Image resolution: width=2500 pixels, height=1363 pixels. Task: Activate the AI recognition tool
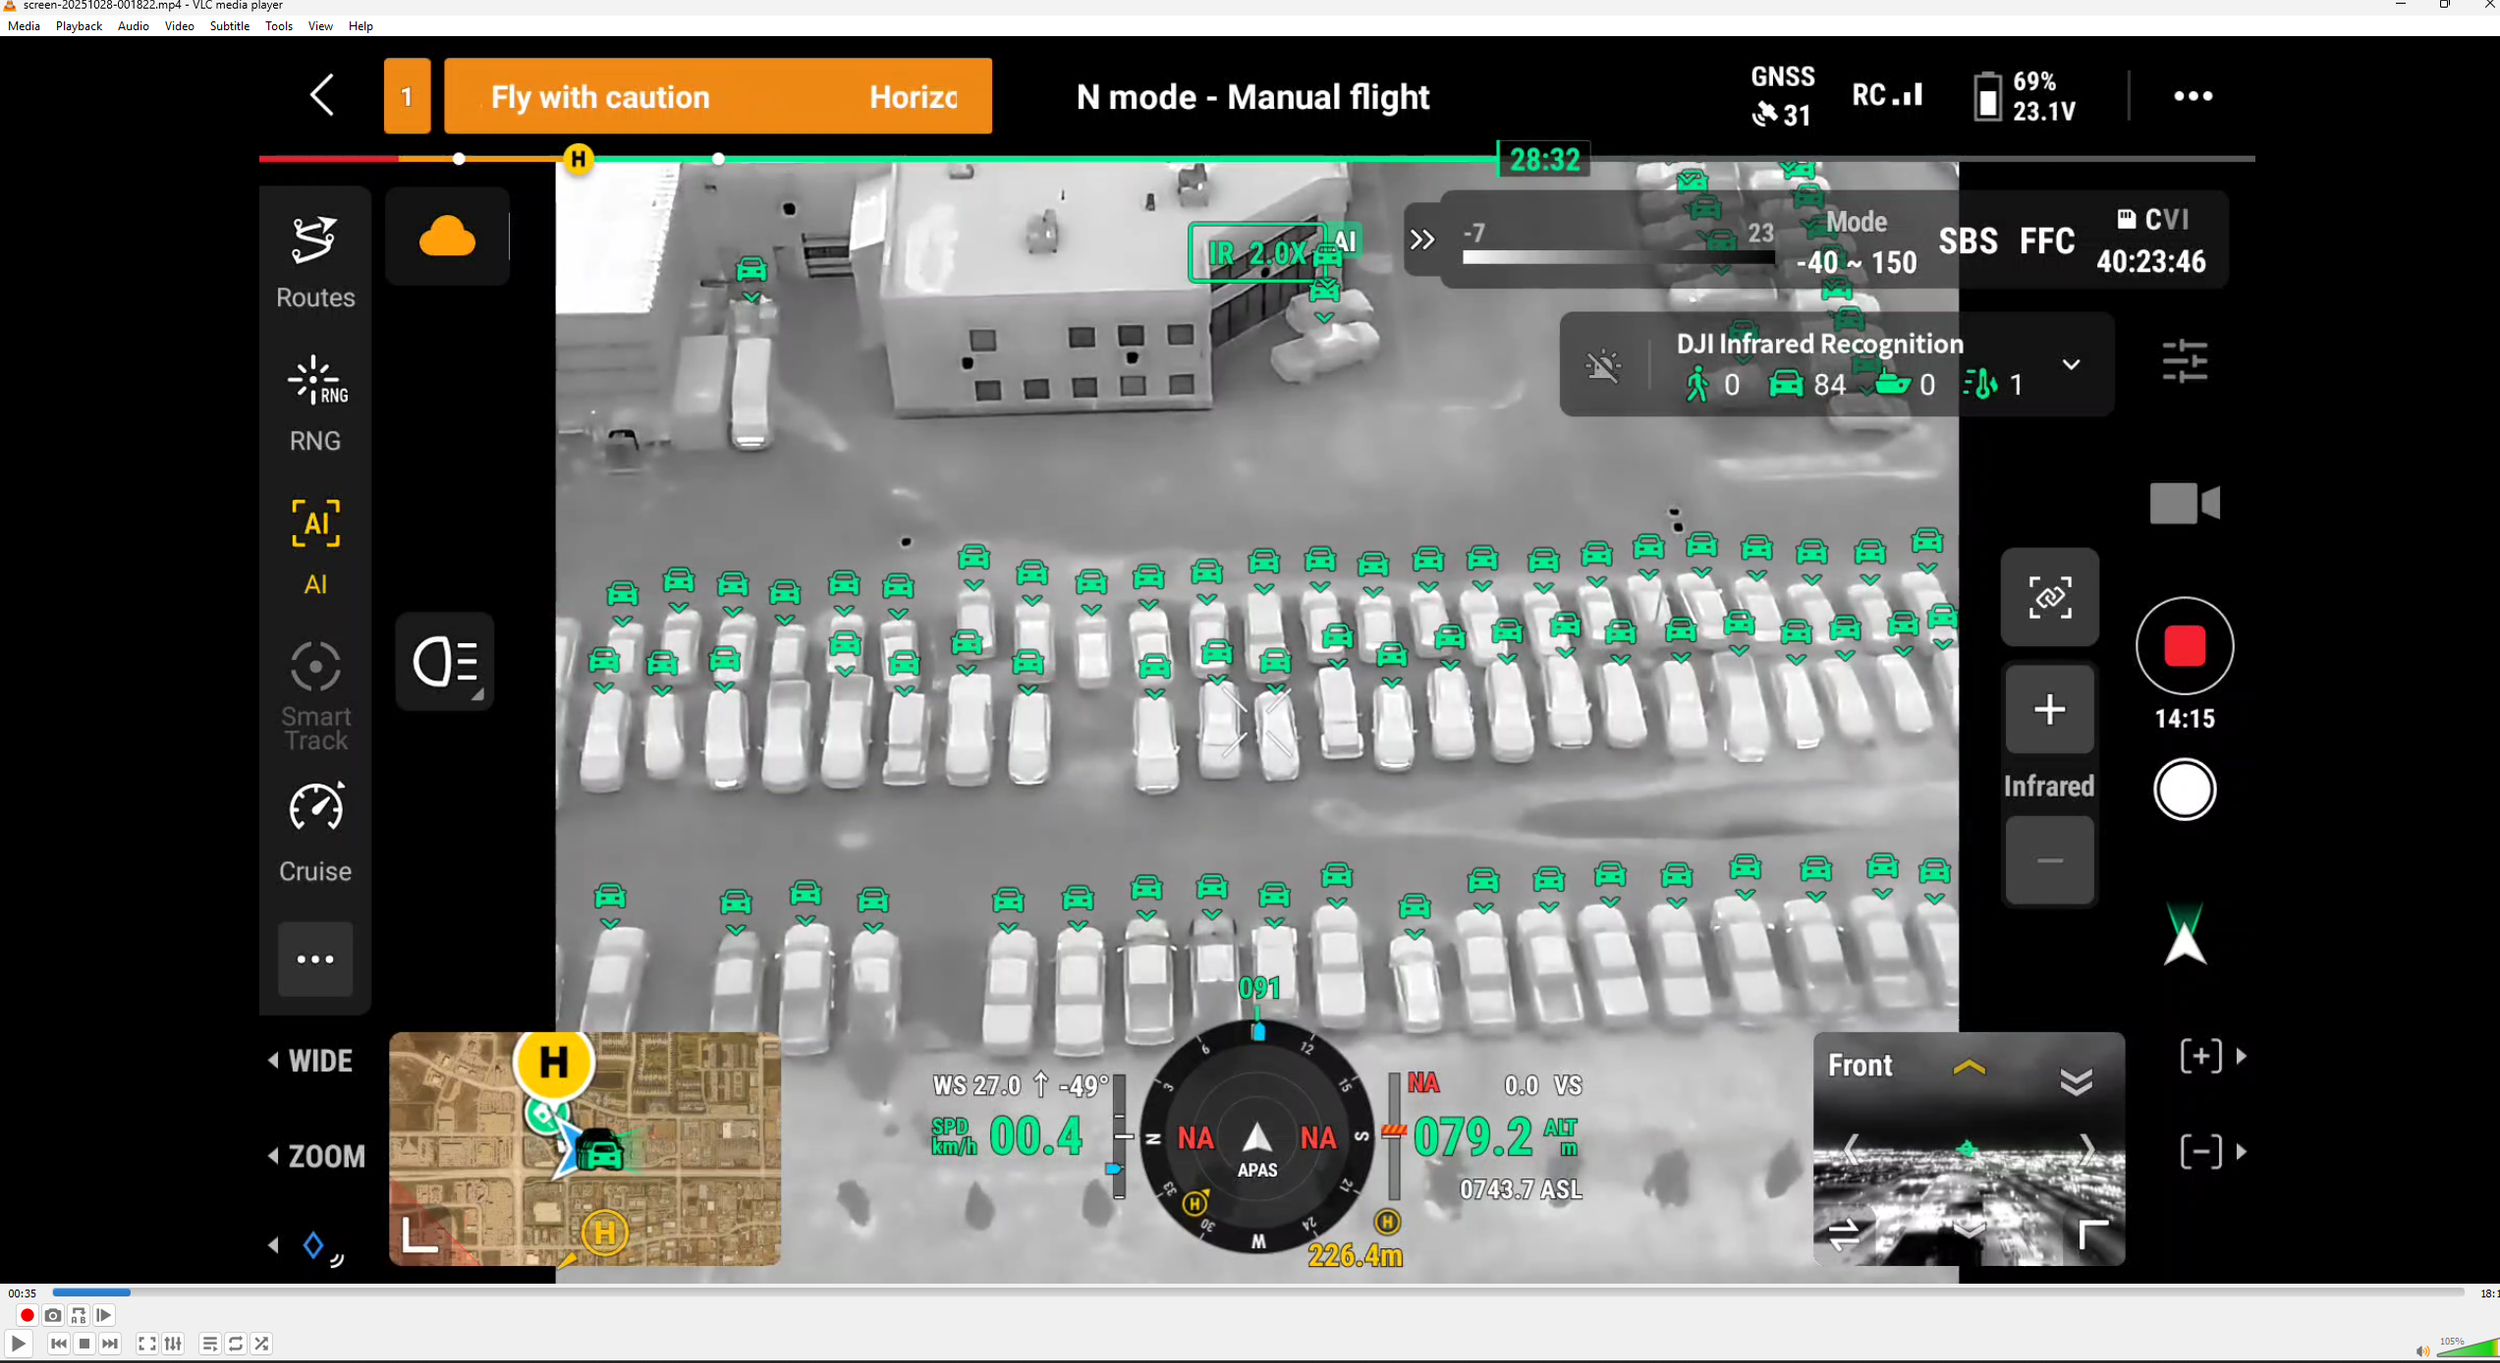click(x=314, y=523)
